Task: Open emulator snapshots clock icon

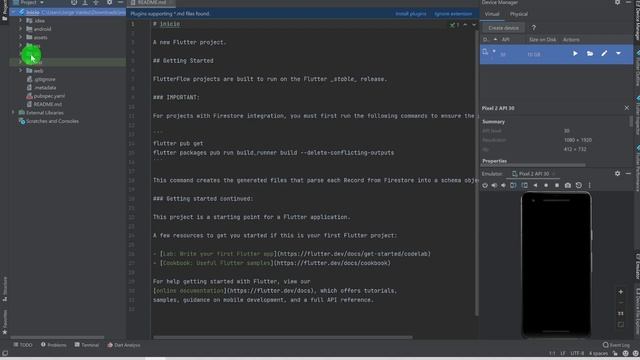Action: 579,185
